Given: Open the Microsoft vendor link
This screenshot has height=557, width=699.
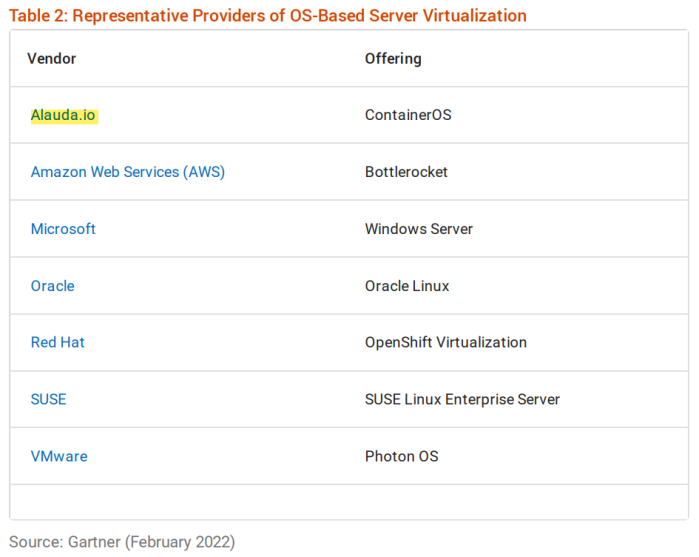Looking at the screenshot, I should [x=63, y=229].
